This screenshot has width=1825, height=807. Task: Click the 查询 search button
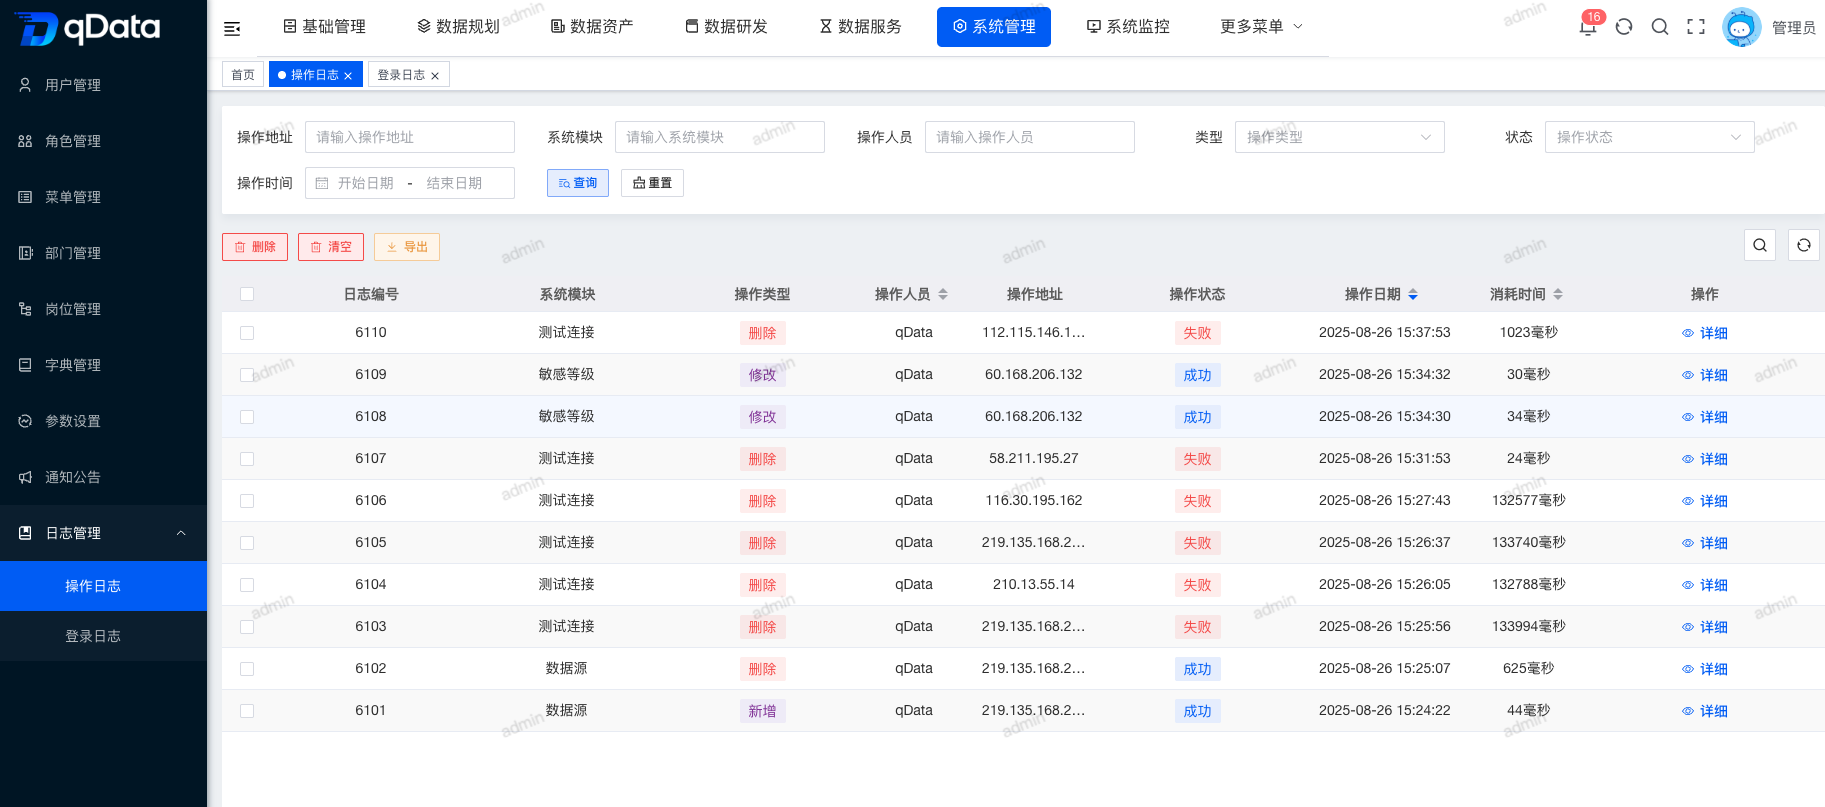578,183
